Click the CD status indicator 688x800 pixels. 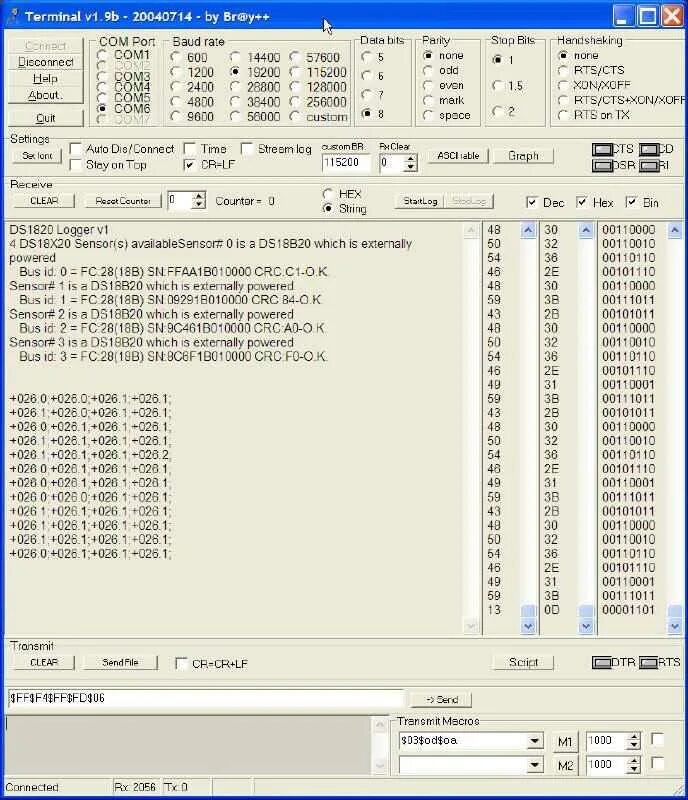tap(649, 149)
